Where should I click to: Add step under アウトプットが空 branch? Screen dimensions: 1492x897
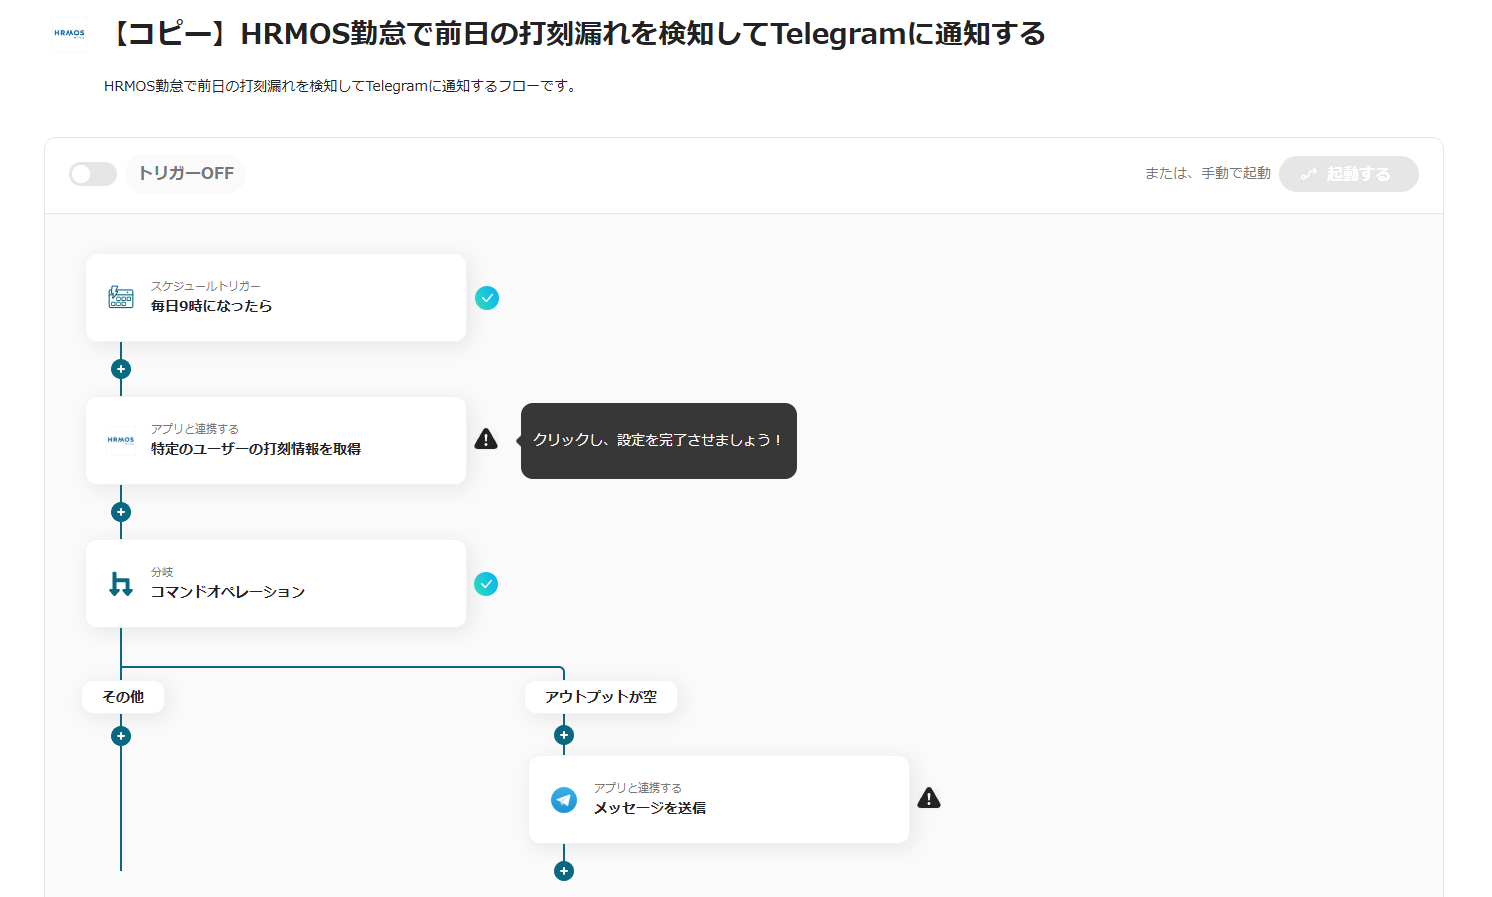coord(564,735)
